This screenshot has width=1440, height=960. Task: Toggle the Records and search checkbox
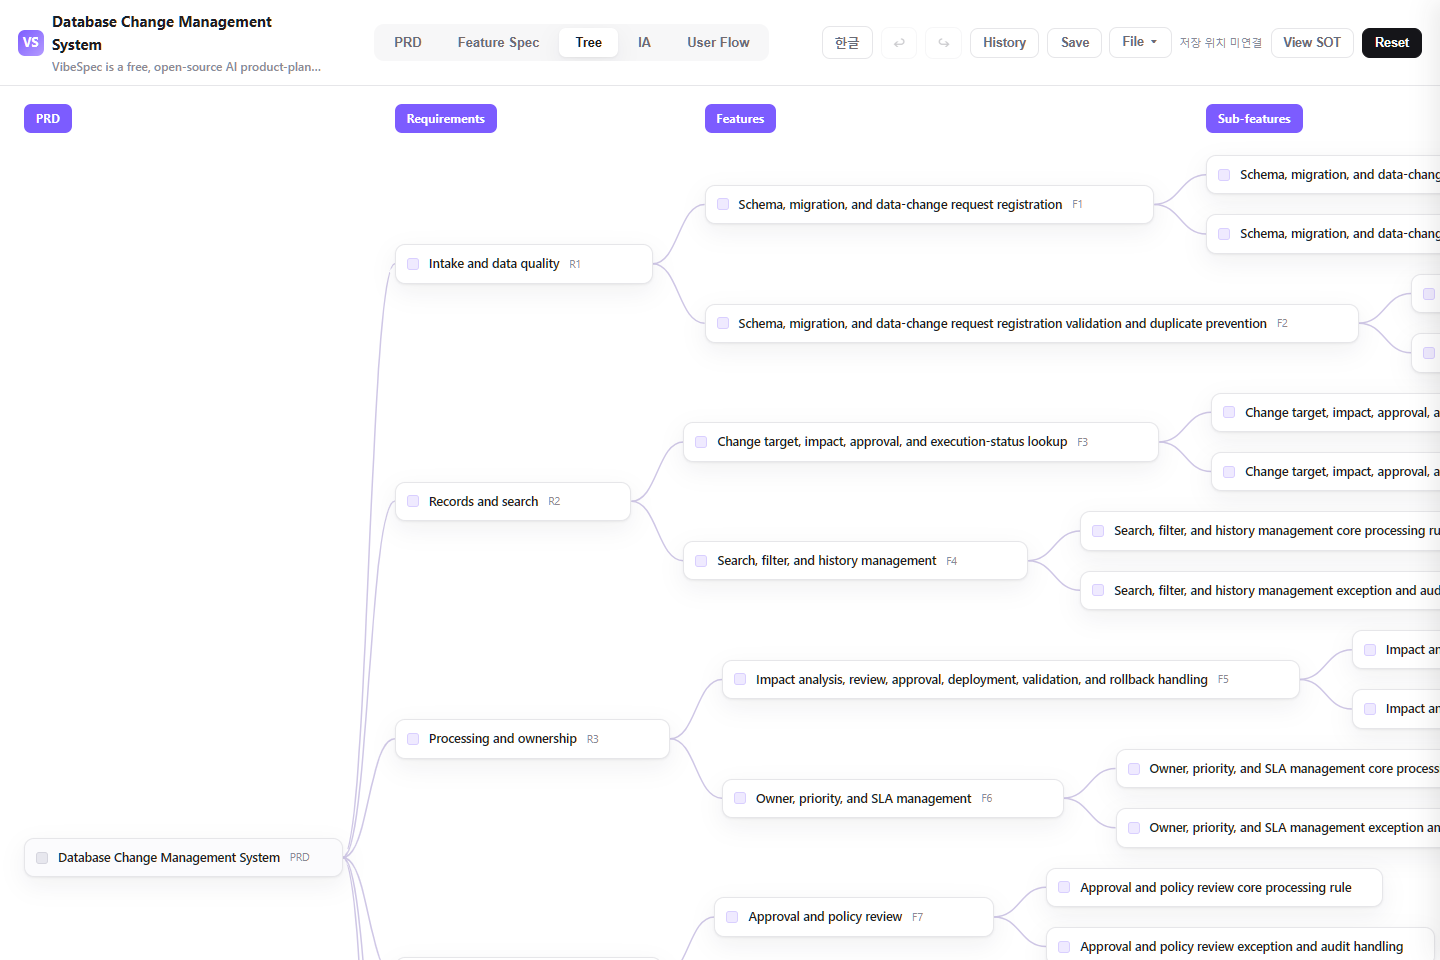point(413,502)
